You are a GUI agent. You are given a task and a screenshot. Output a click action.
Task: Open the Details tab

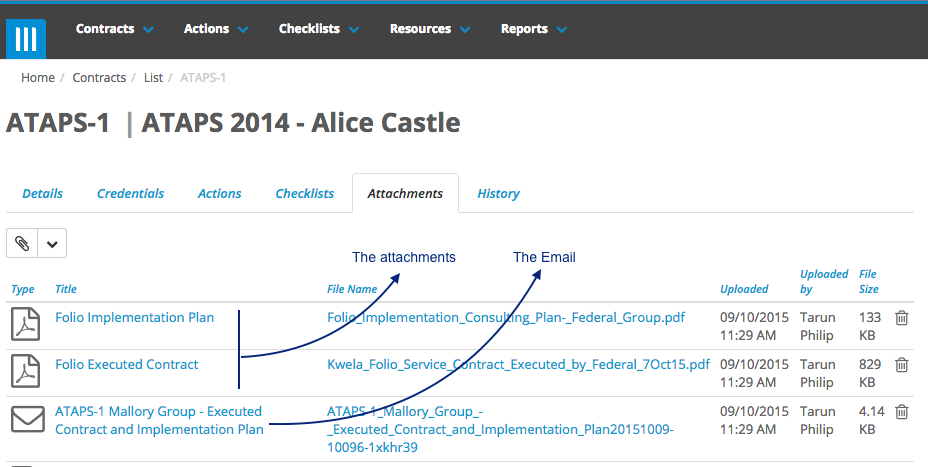click(x=43, y=194)
